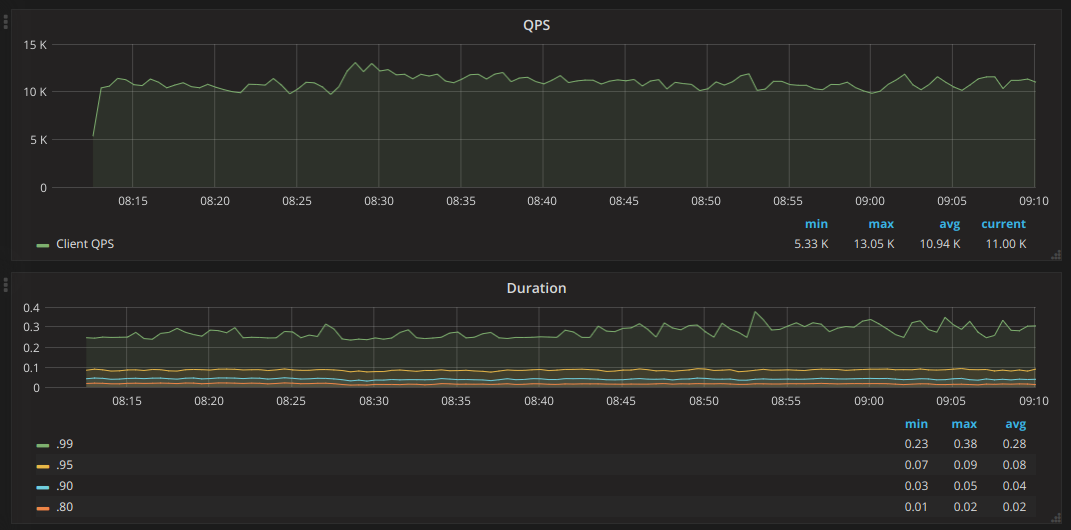The image size is (1071, 530).
Task: Select the 11.00 K current value of Client QPS
Action: tap(1005, 244)
